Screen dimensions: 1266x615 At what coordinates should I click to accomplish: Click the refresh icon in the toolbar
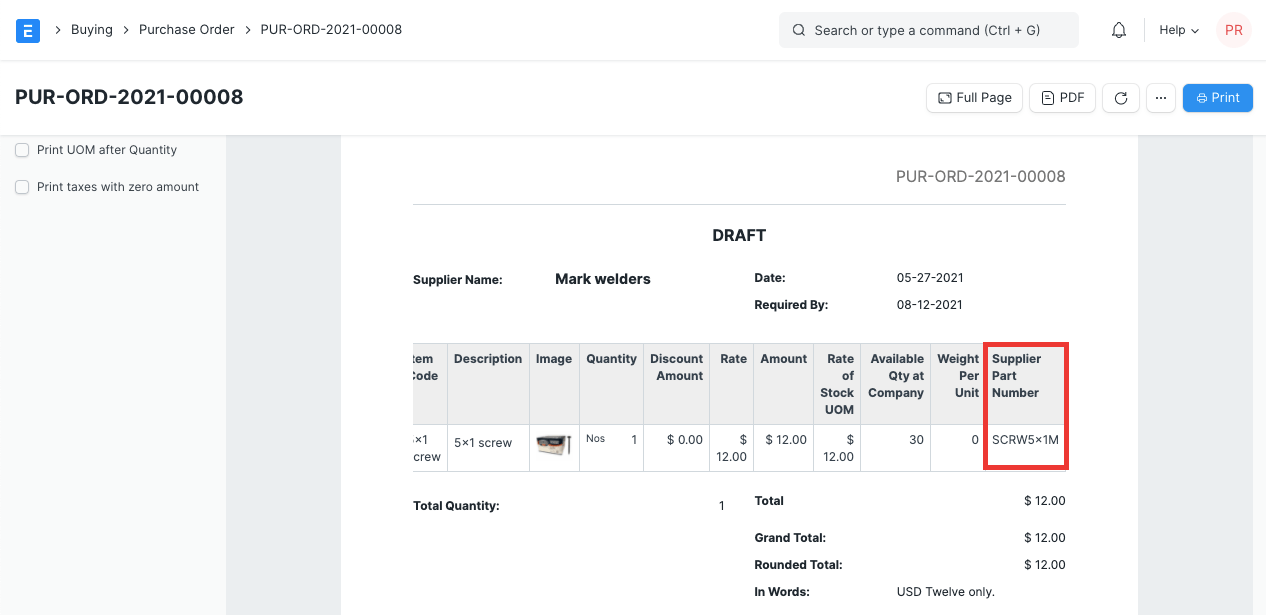(x=1120, y=97)
